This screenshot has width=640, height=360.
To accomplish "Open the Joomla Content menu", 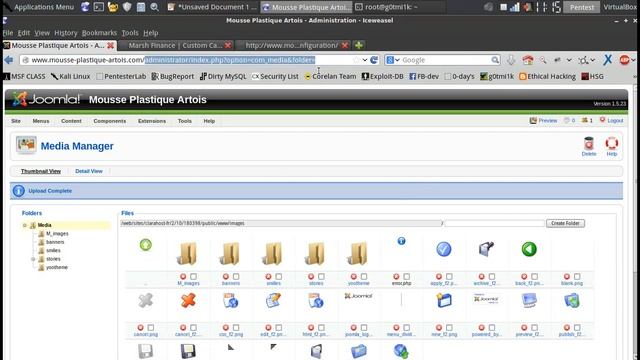I will click(x=71, y=121).
